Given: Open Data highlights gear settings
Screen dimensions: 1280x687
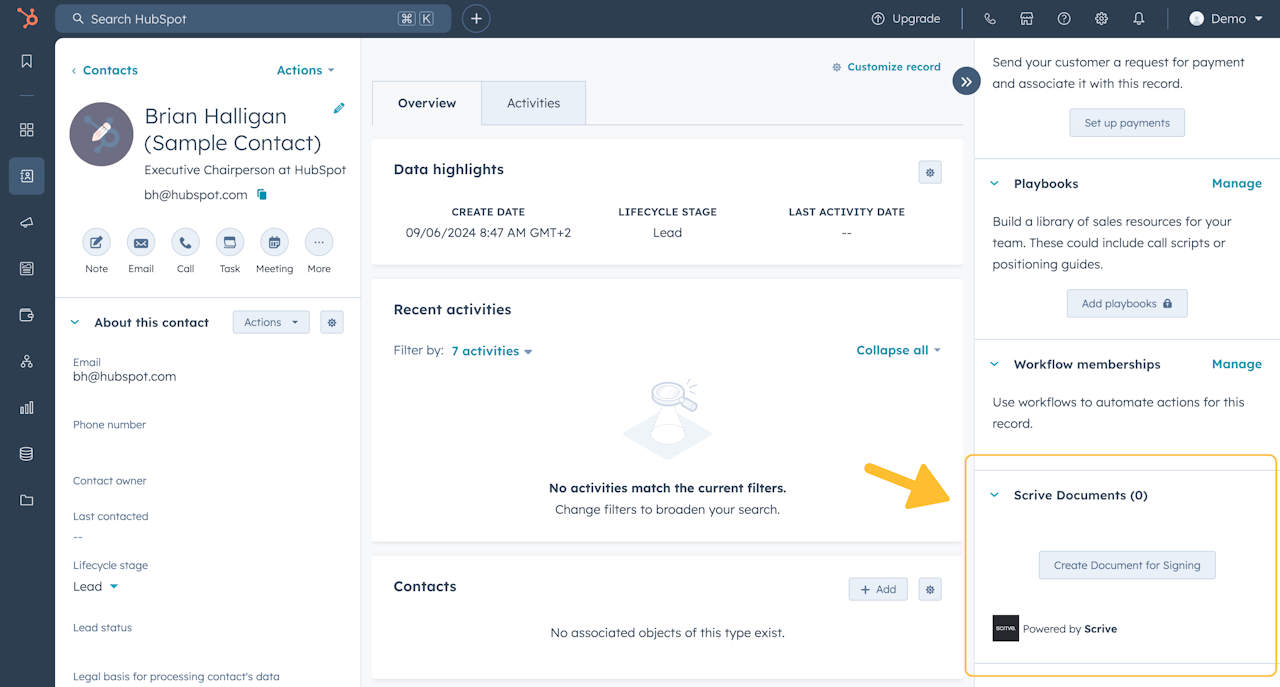Looking at the screenshot, I should [x=930, y=172].
